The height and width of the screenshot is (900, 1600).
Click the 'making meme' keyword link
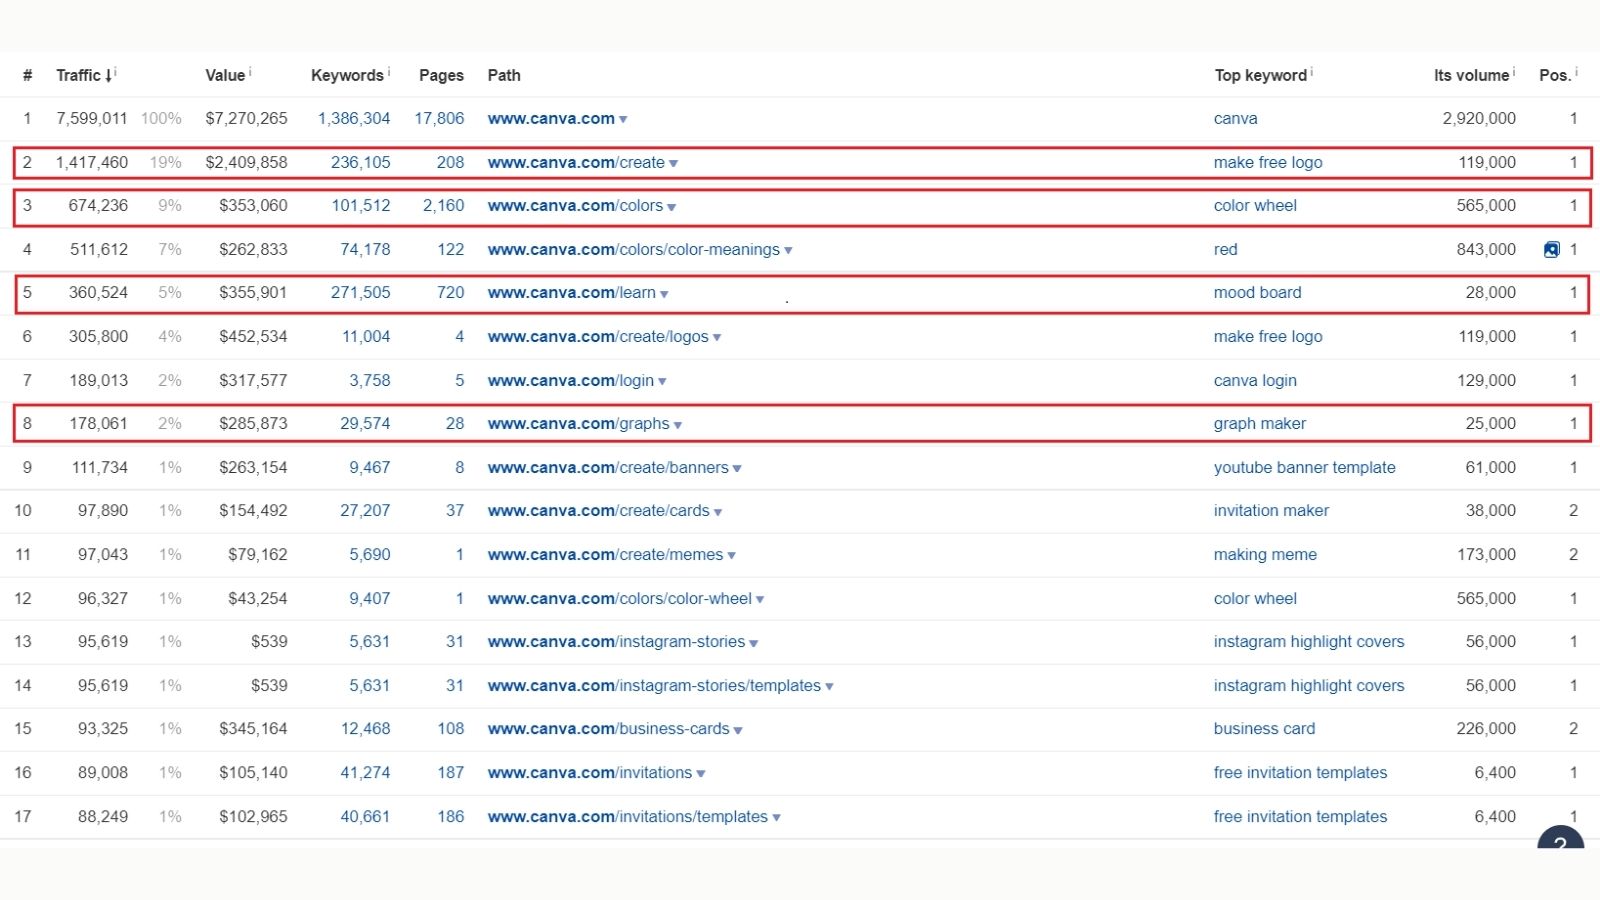click(x=1266, y=554)
